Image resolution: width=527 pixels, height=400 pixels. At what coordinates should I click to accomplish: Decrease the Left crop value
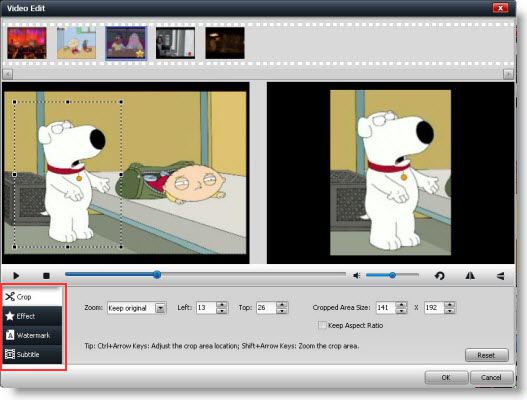tap(222, 311)
